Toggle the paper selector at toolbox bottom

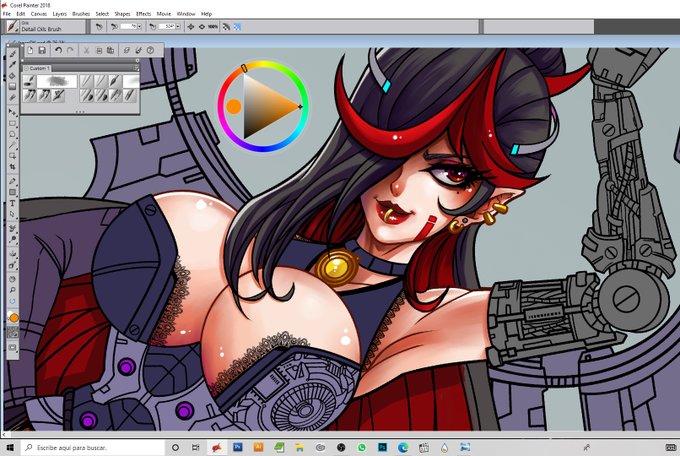13,333
